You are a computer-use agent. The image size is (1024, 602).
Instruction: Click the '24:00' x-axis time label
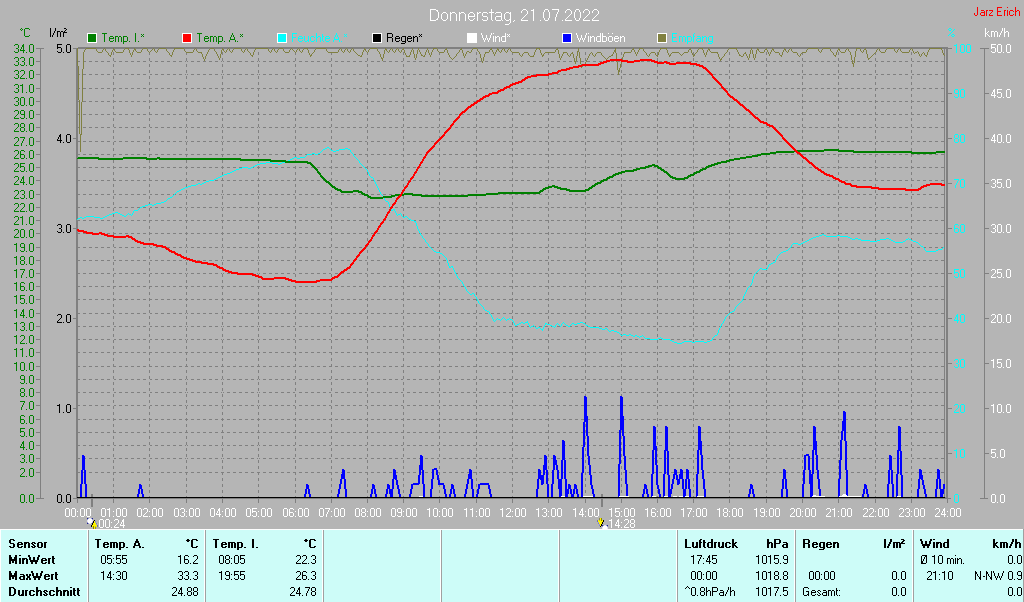pos(947,513)
